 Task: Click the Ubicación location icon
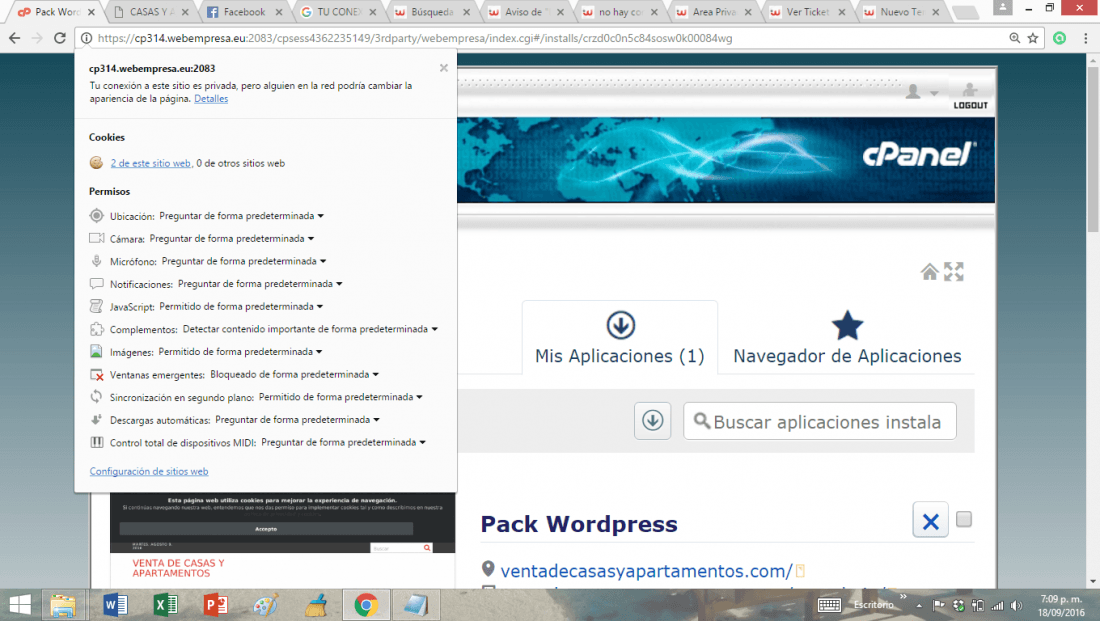96,215
